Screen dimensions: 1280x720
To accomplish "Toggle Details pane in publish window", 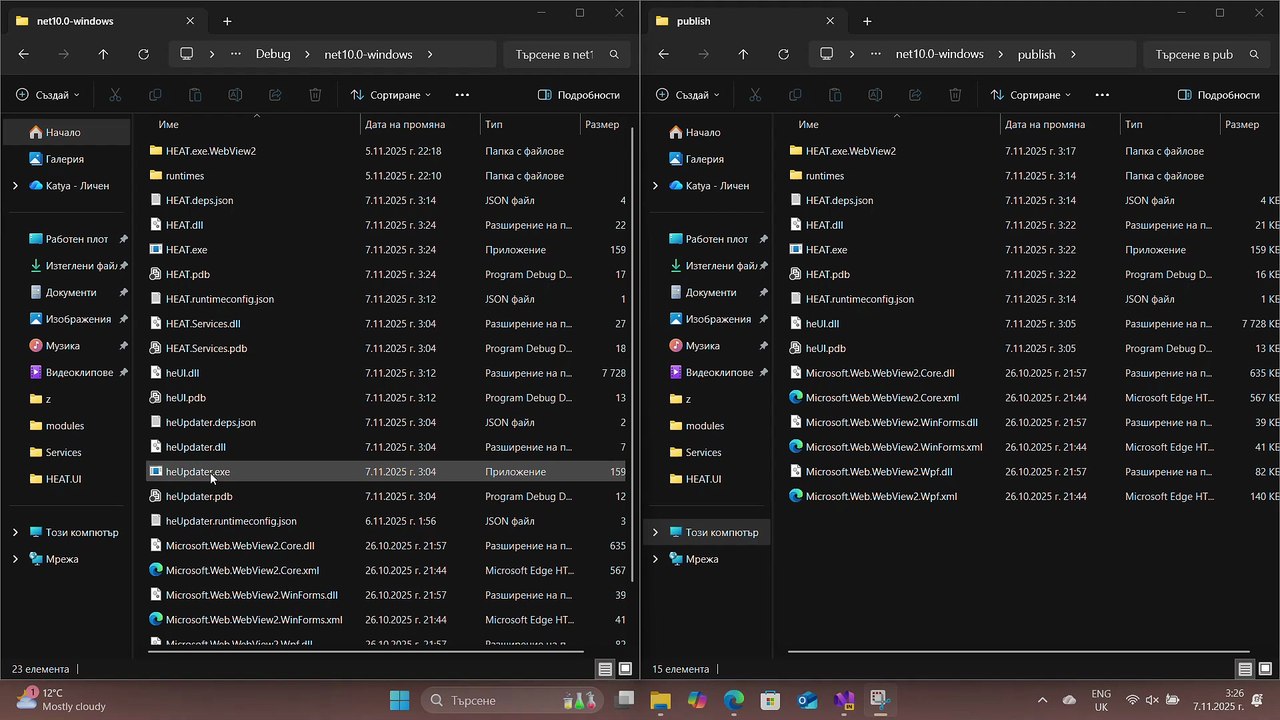I will [1219, 95].
